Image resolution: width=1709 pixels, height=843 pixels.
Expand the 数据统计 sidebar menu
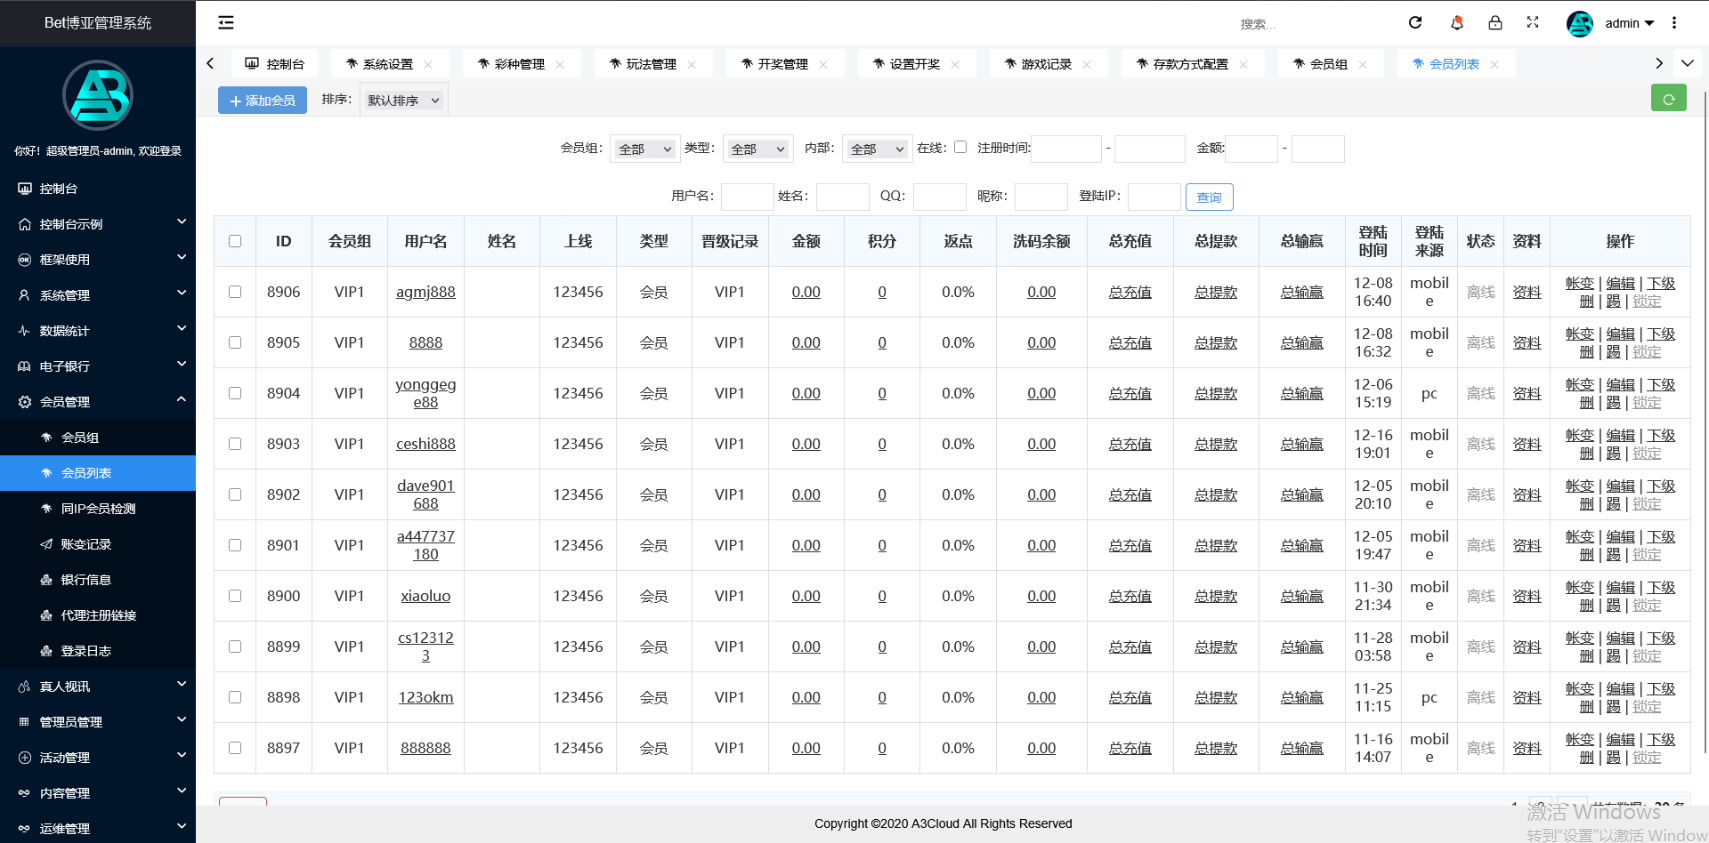[x=98, y=330]
